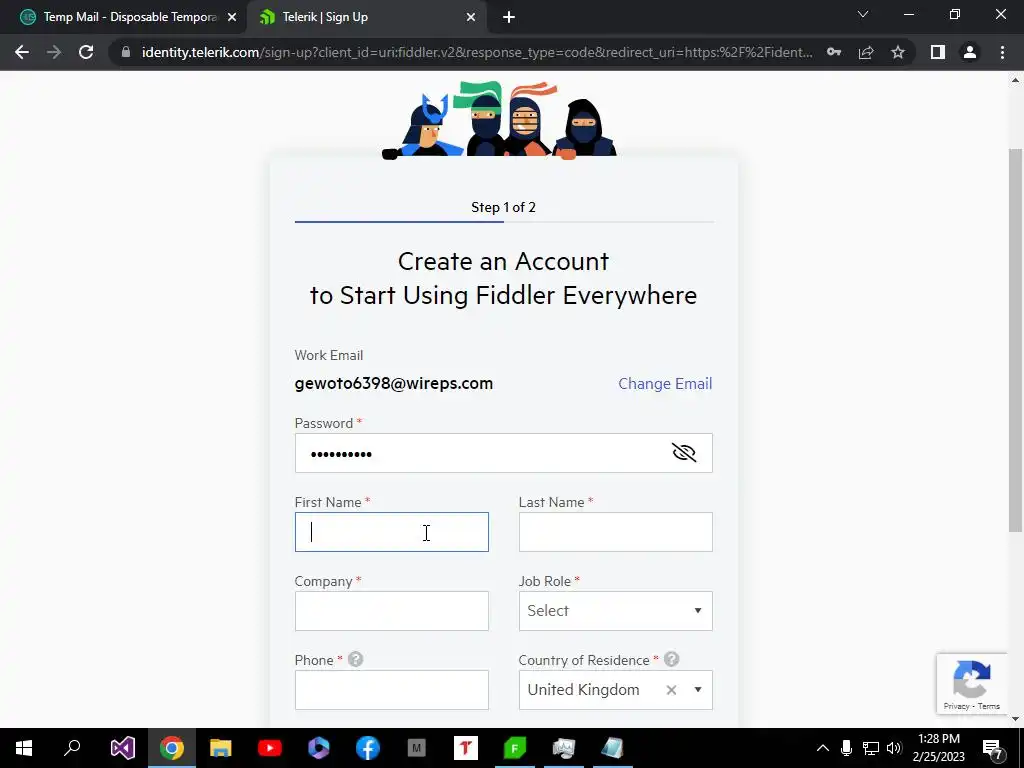The width and height of the screenshot is (1024, 768).
Task: Open the Chrome profile icon
Action: [x=970, y=52]
